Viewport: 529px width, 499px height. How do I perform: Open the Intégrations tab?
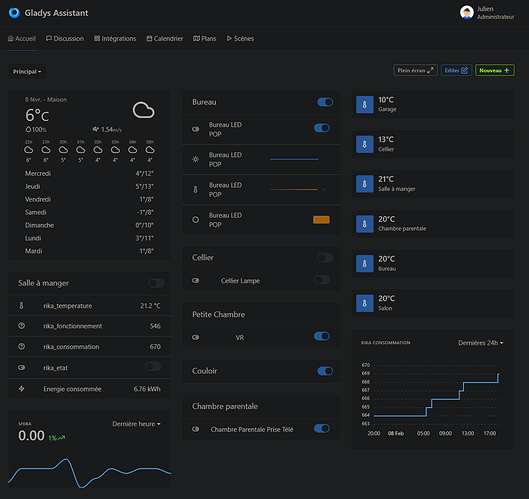[115, 38]
